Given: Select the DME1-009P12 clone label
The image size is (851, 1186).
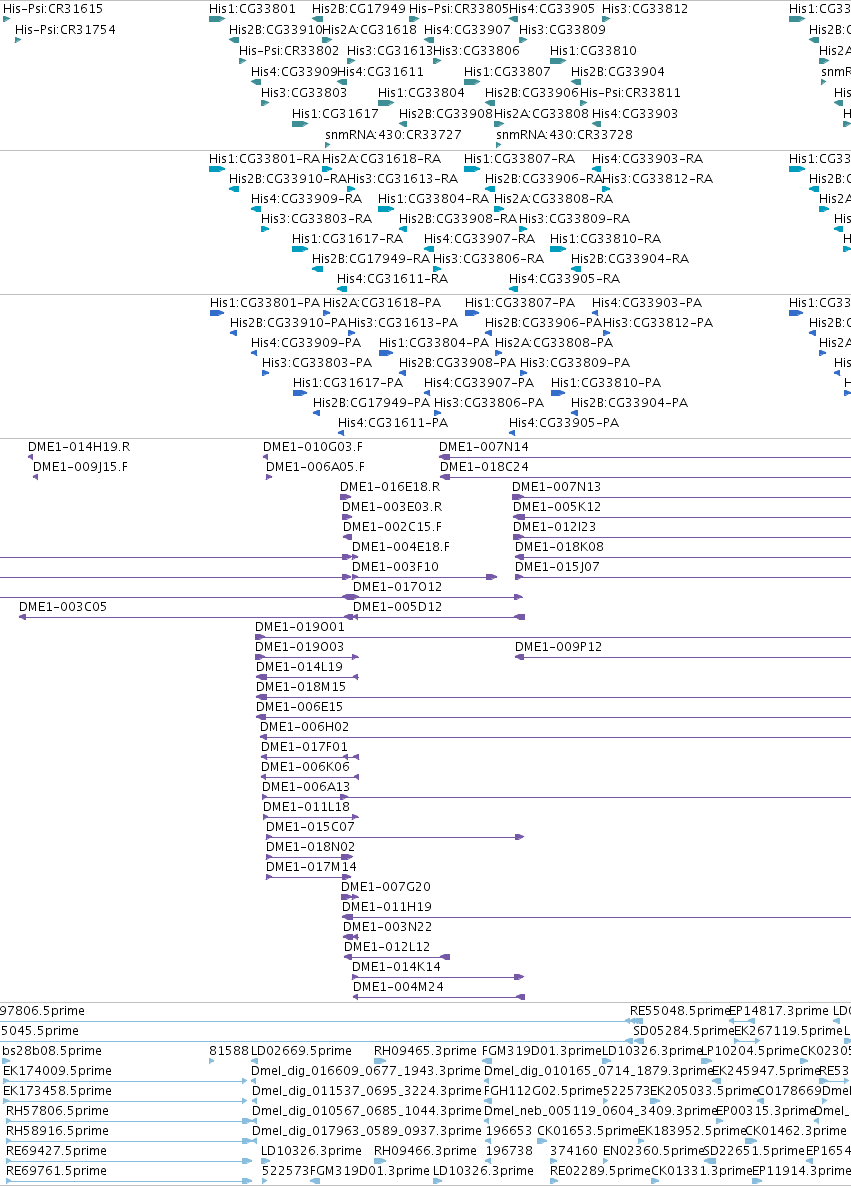Looking at the screenshot, I should tap(558, 647).
